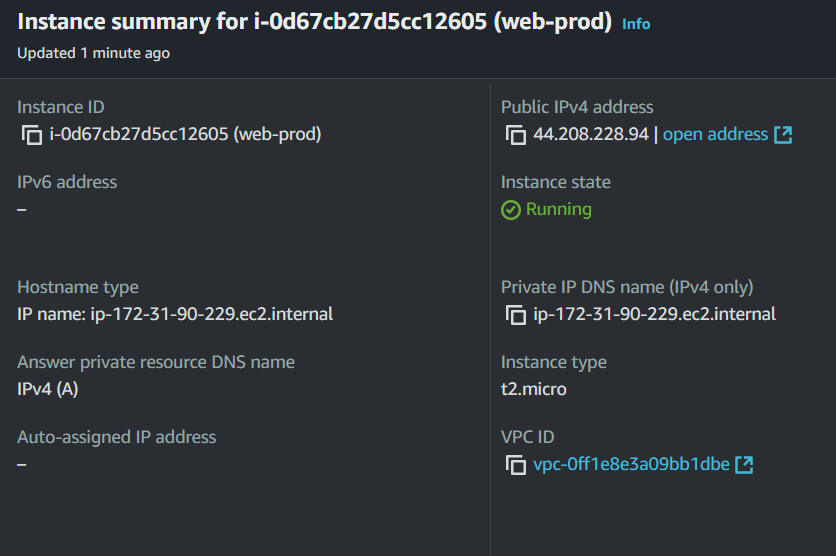Viewport: 836px width, 556px height.
Task: Click the Auto-assigned IP address label
Action: (x=116, y=436)
